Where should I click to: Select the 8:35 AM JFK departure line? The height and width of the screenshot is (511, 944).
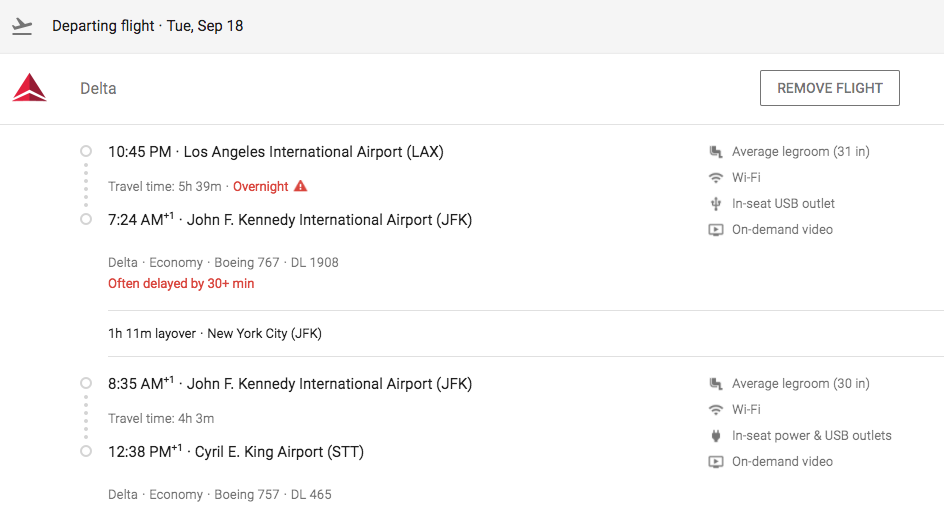pyautogui.click(x=289, y=384)
